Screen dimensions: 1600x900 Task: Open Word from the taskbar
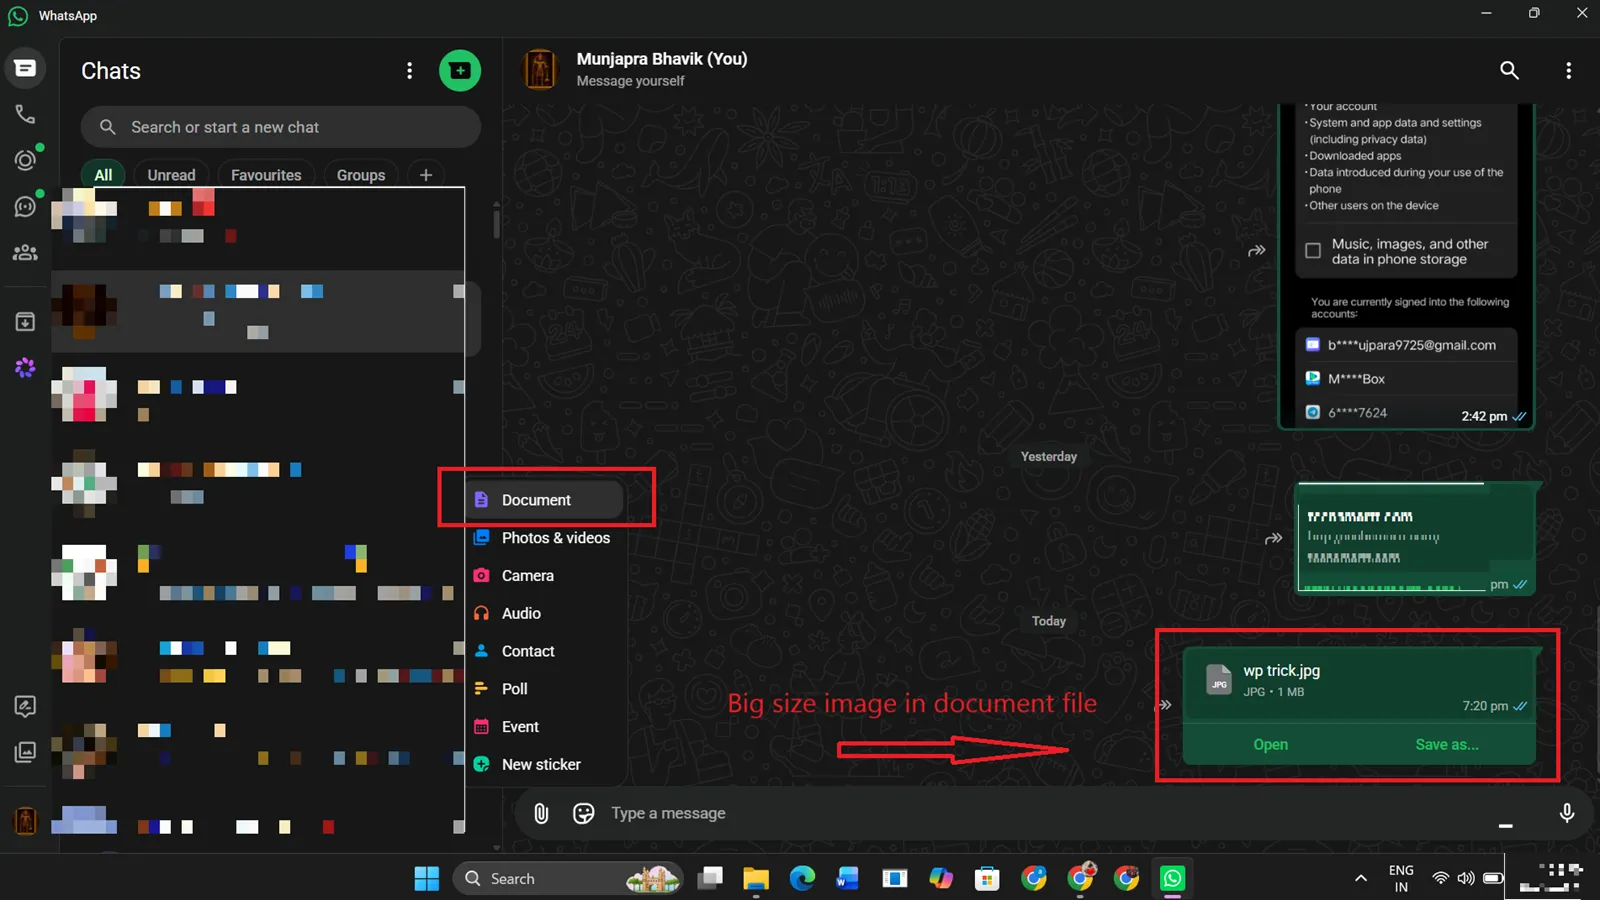tap(848, 878)
